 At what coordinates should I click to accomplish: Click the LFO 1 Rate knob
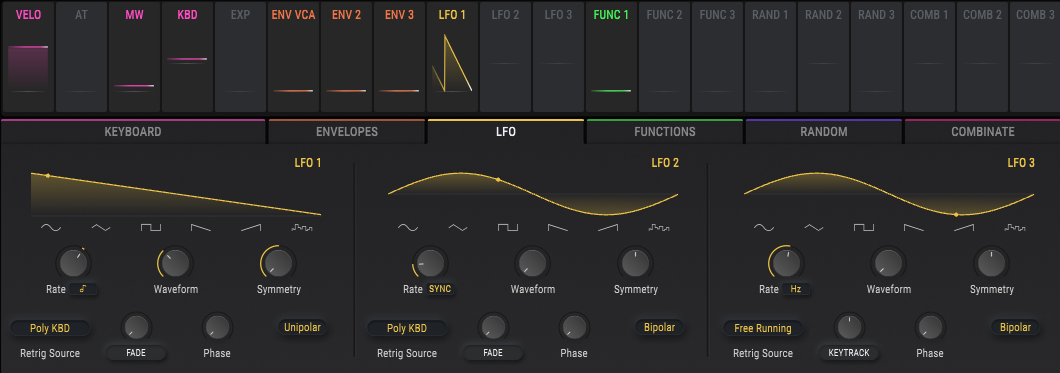tap(73, 263)
